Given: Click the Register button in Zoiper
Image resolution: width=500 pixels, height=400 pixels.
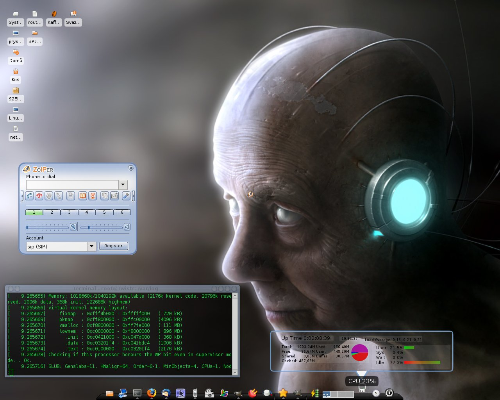Looking at the screenshot, I should pyautogui.click(x=114, y=246).
